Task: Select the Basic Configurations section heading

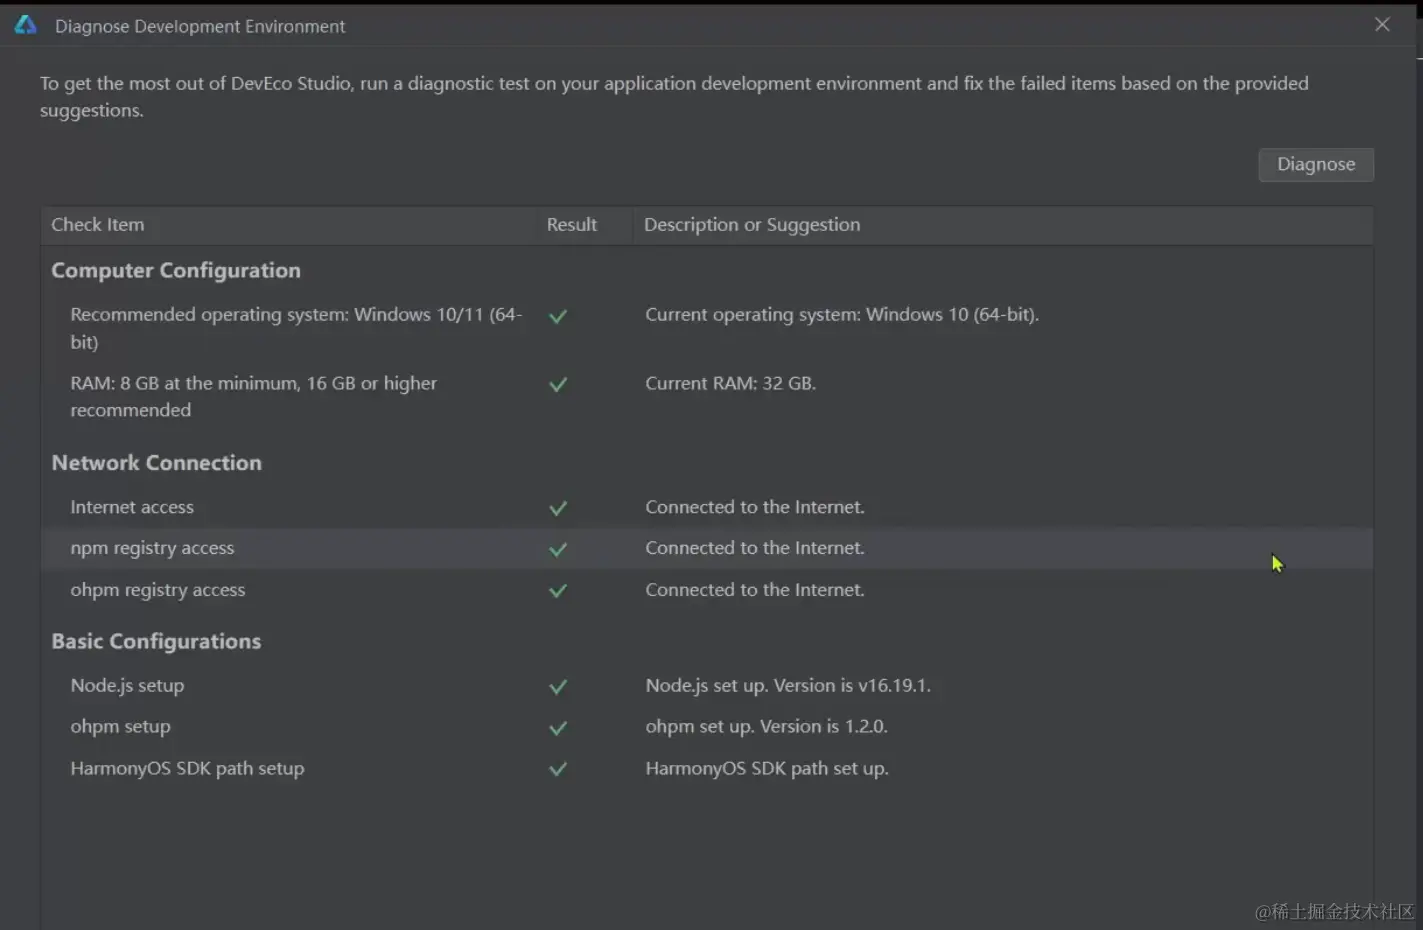Action: tap(156, 642)
